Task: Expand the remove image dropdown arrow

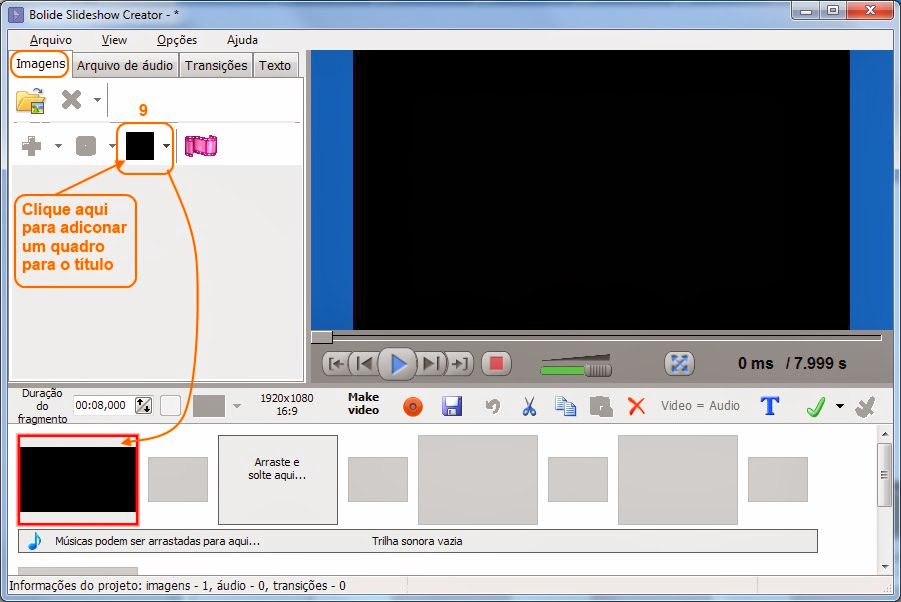Action: click(x=98, y=100)
